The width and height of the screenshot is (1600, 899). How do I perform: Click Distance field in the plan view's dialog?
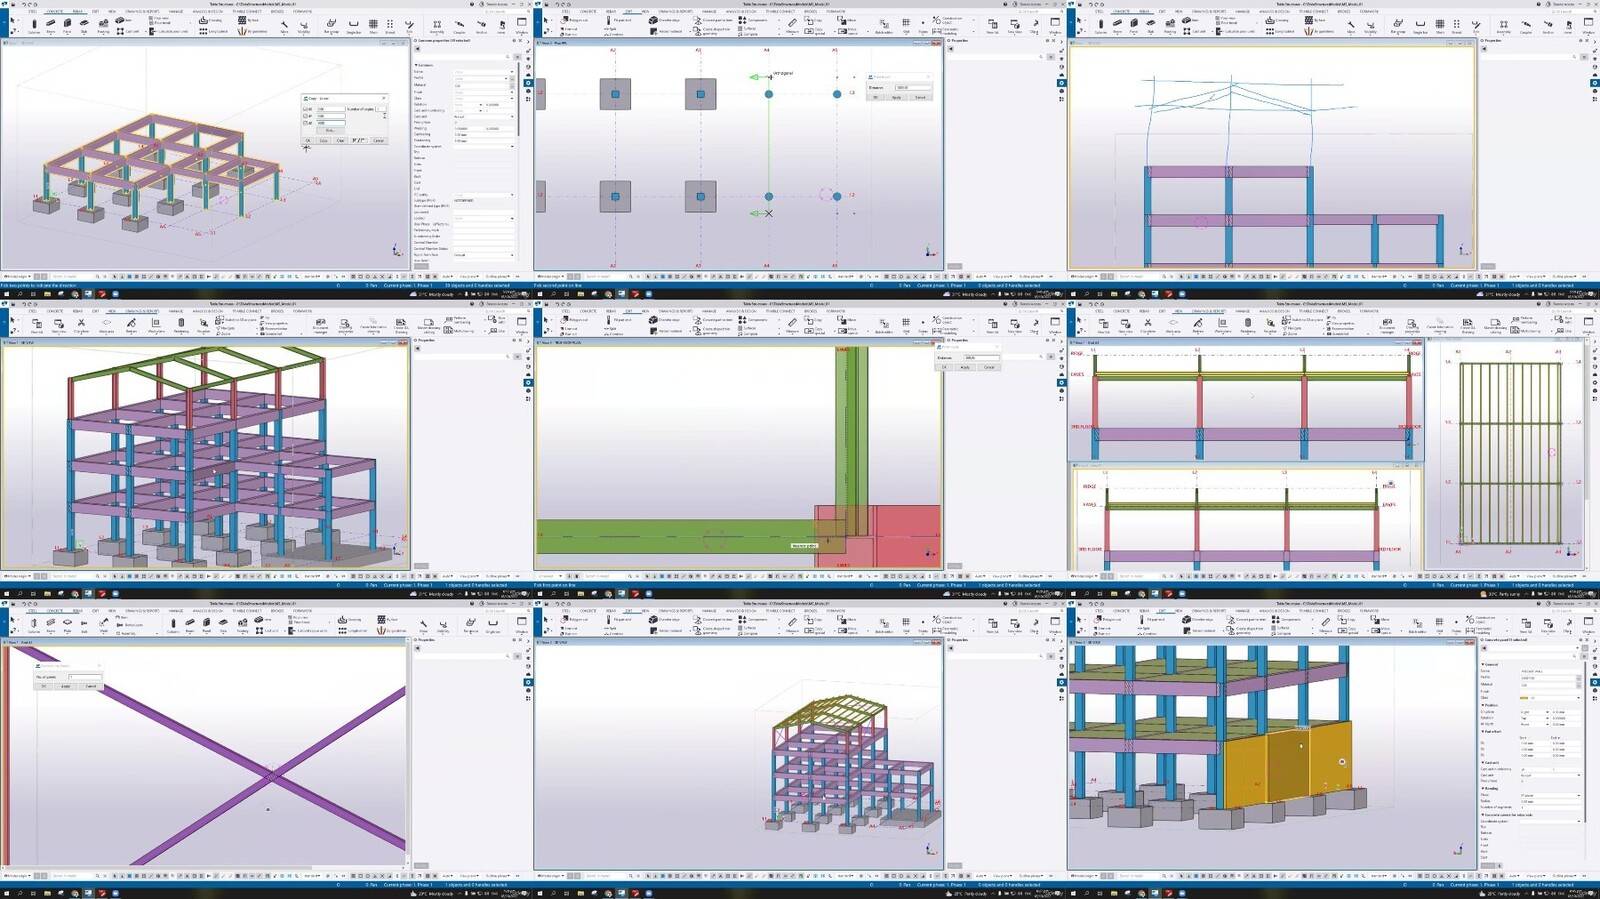point(911,87)
